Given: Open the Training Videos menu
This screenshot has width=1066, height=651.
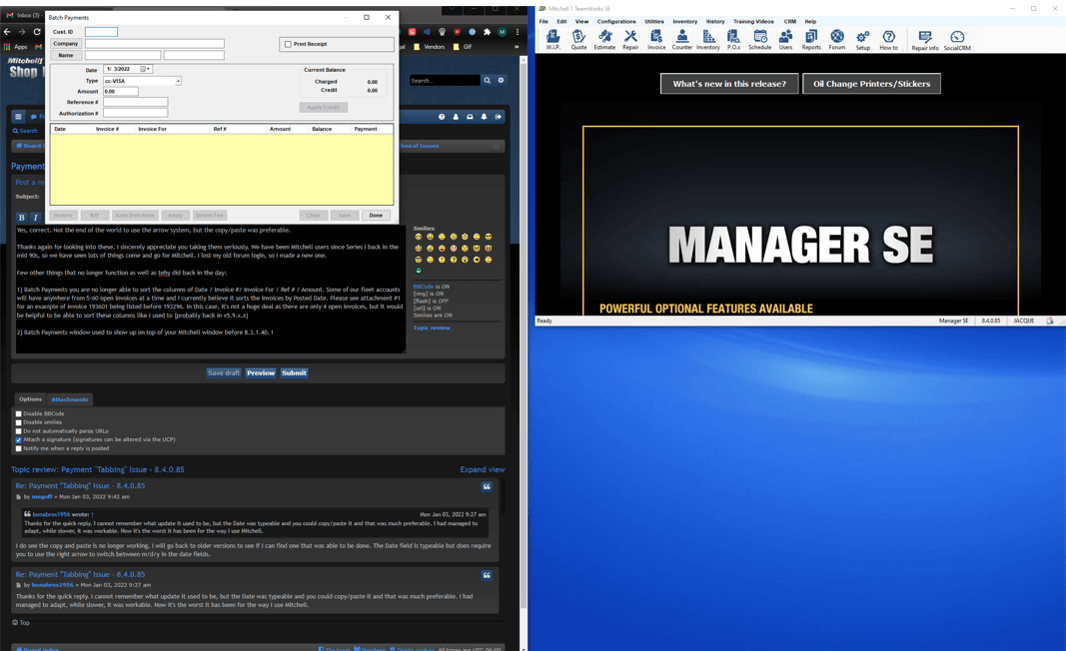Looking at the screenshot, I should tap(753, 22).
